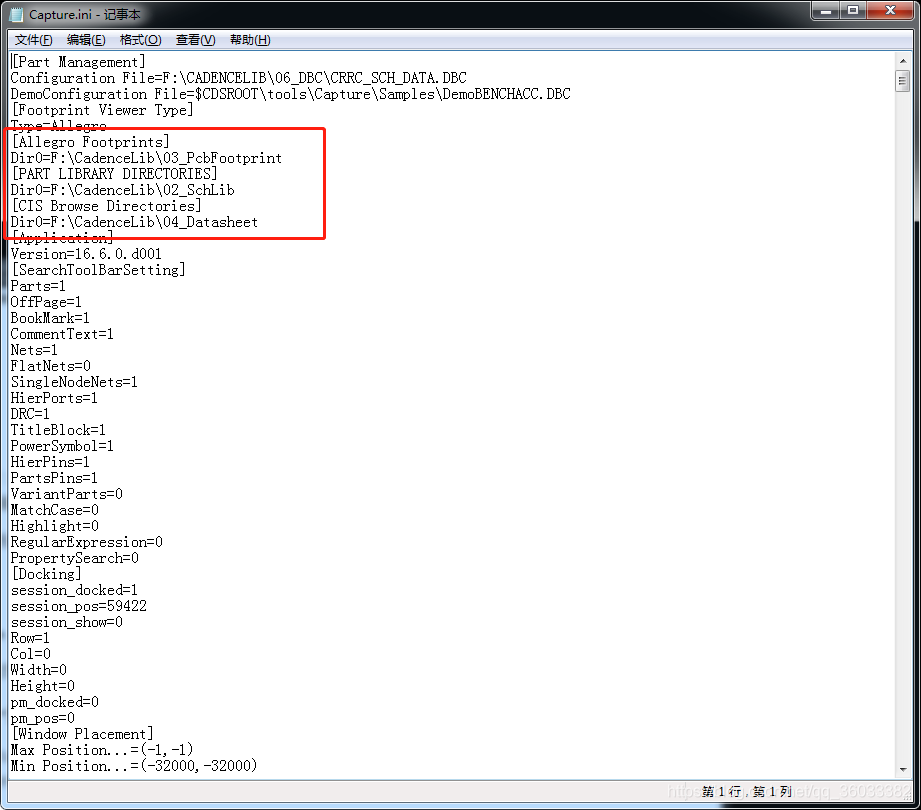921x810 pixels.
Task: Click the Notepad icon in the title bar
Action: [x=16, y=14]
